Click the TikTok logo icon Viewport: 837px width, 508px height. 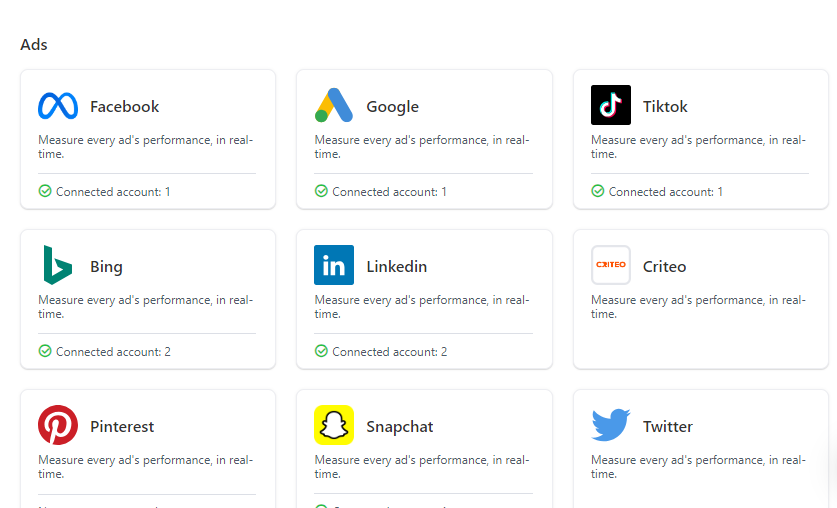tap(611, 106)
